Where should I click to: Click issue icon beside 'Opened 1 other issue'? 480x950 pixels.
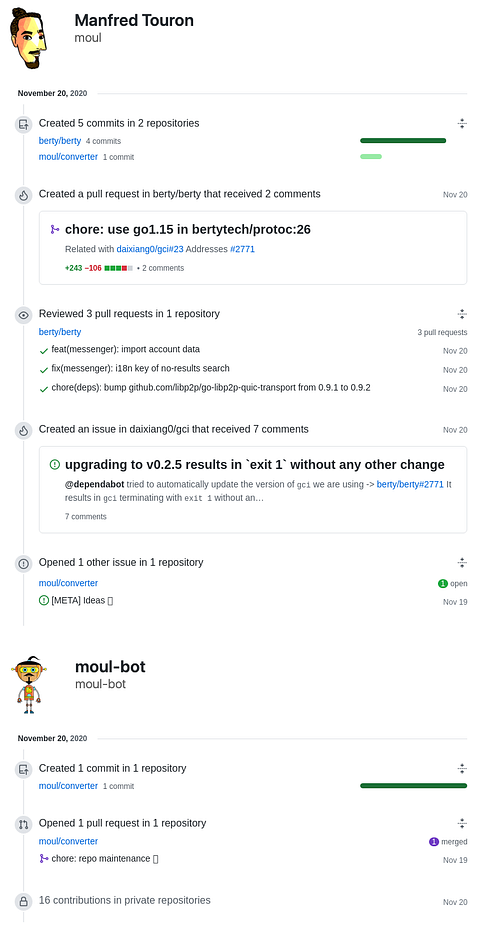coord(24,563)
